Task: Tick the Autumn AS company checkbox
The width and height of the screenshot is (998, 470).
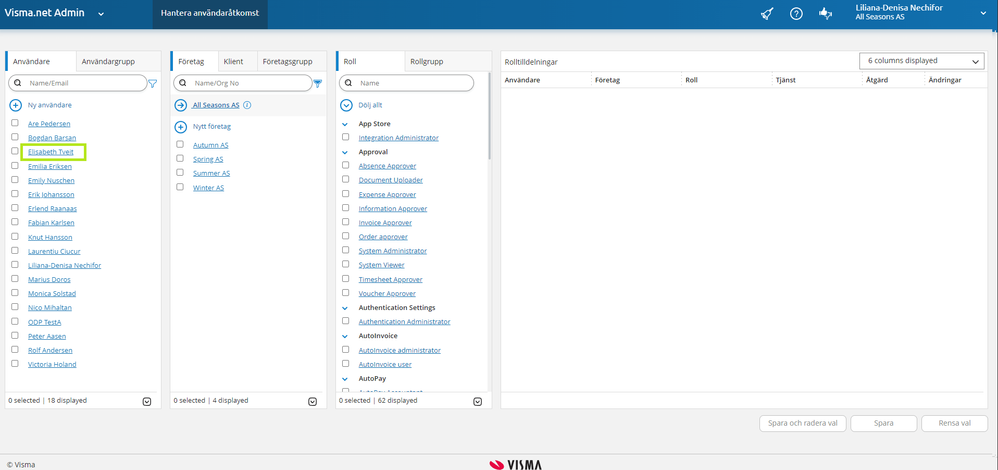Action: click(x=180, y=145)
